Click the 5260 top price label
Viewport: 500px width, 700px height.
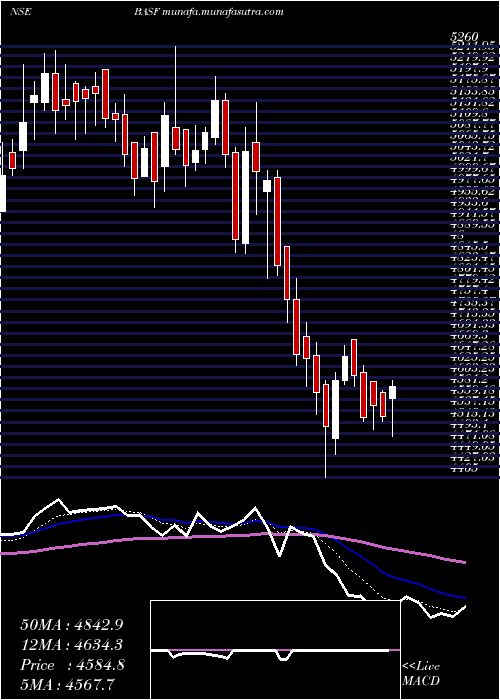[x=464, y=37]
